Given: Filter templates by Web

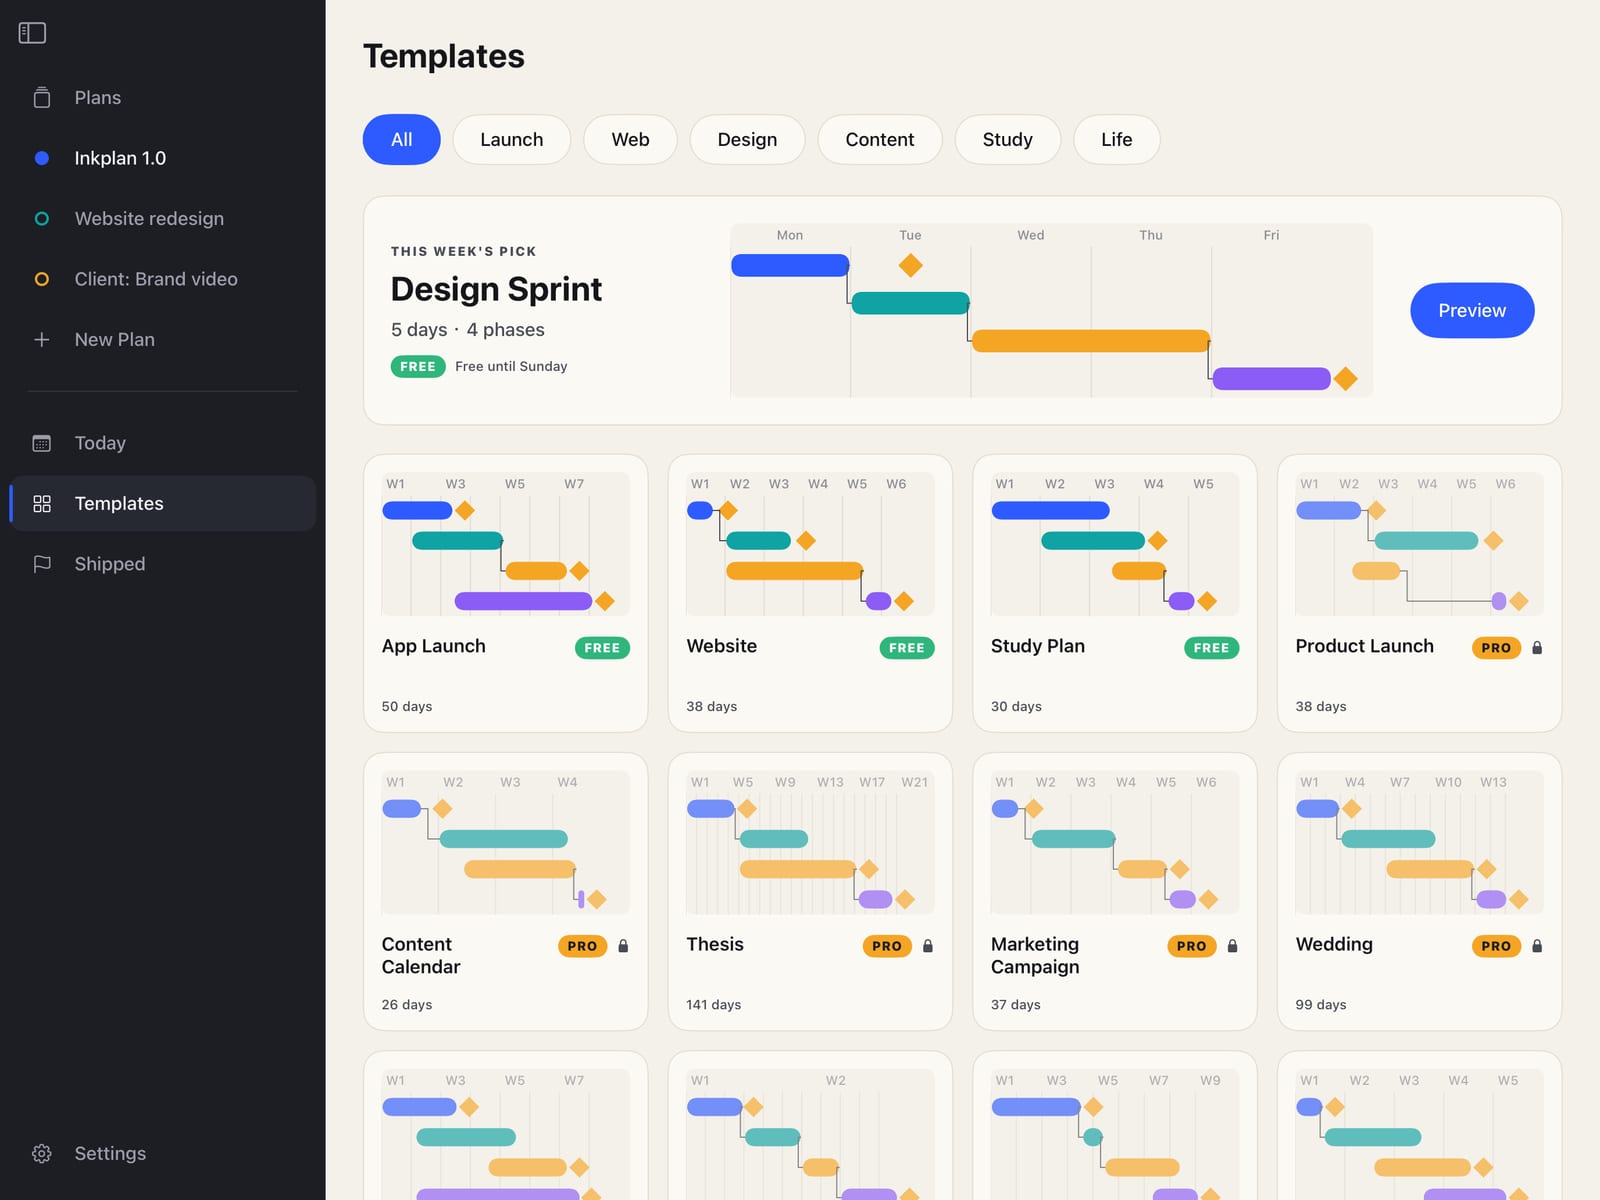Looking at the screenshot, I should point(631,140).
